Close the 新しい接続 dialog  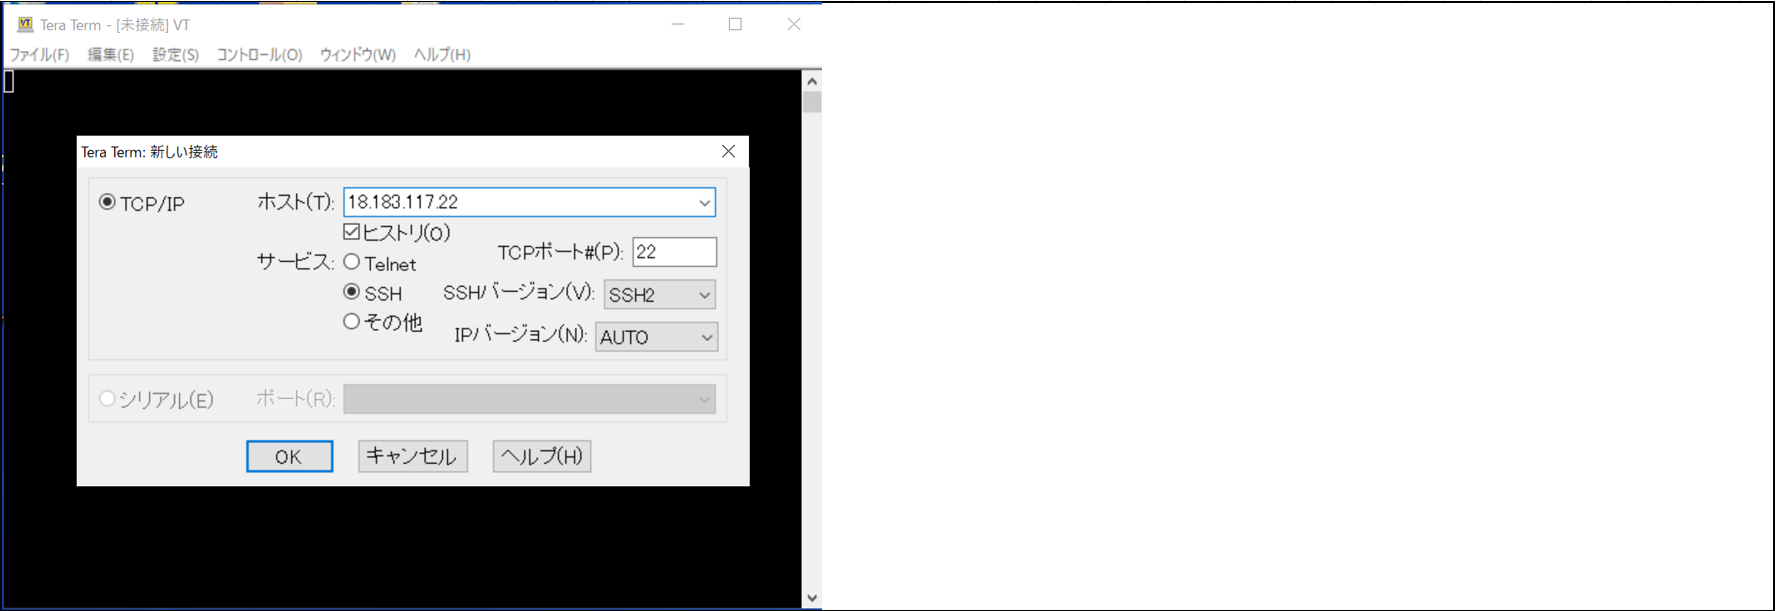point(728,151)
